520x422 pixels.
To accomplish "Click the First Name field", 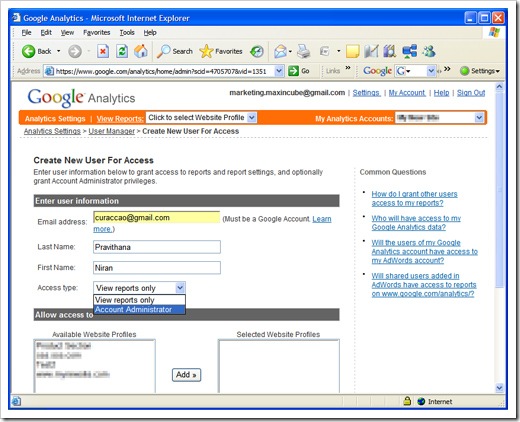I will [x=157, y=268].
